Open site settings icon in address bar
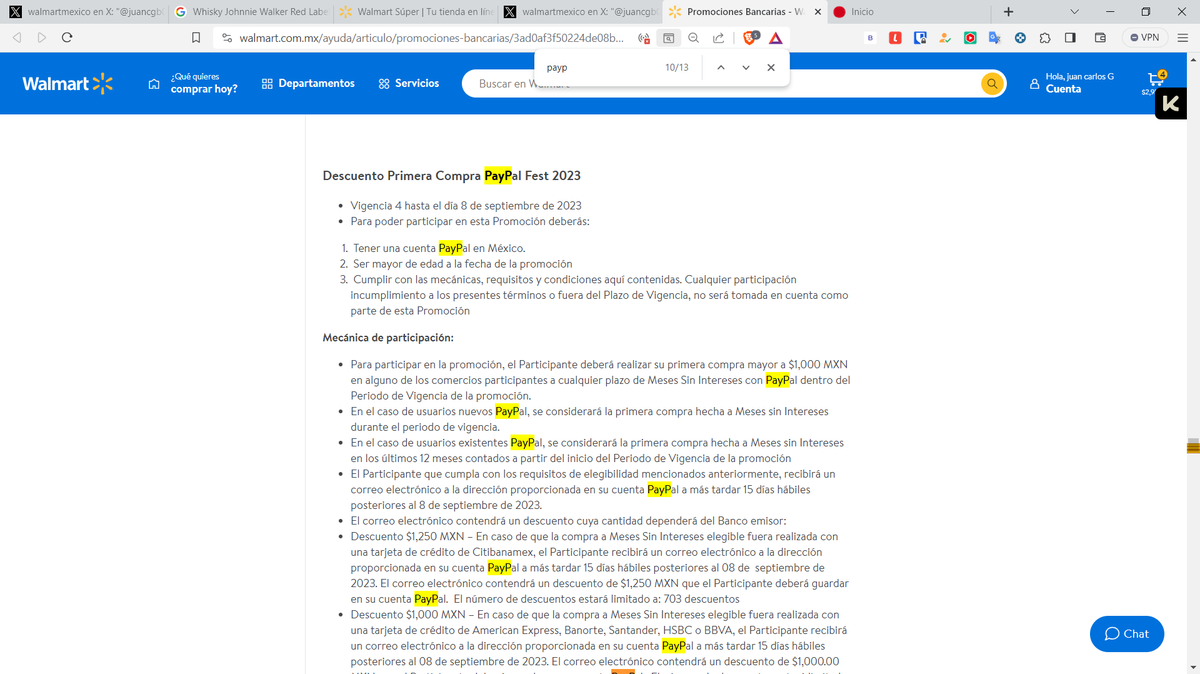1200x674 pixels. pyautogui.click(x=227, y=38)
